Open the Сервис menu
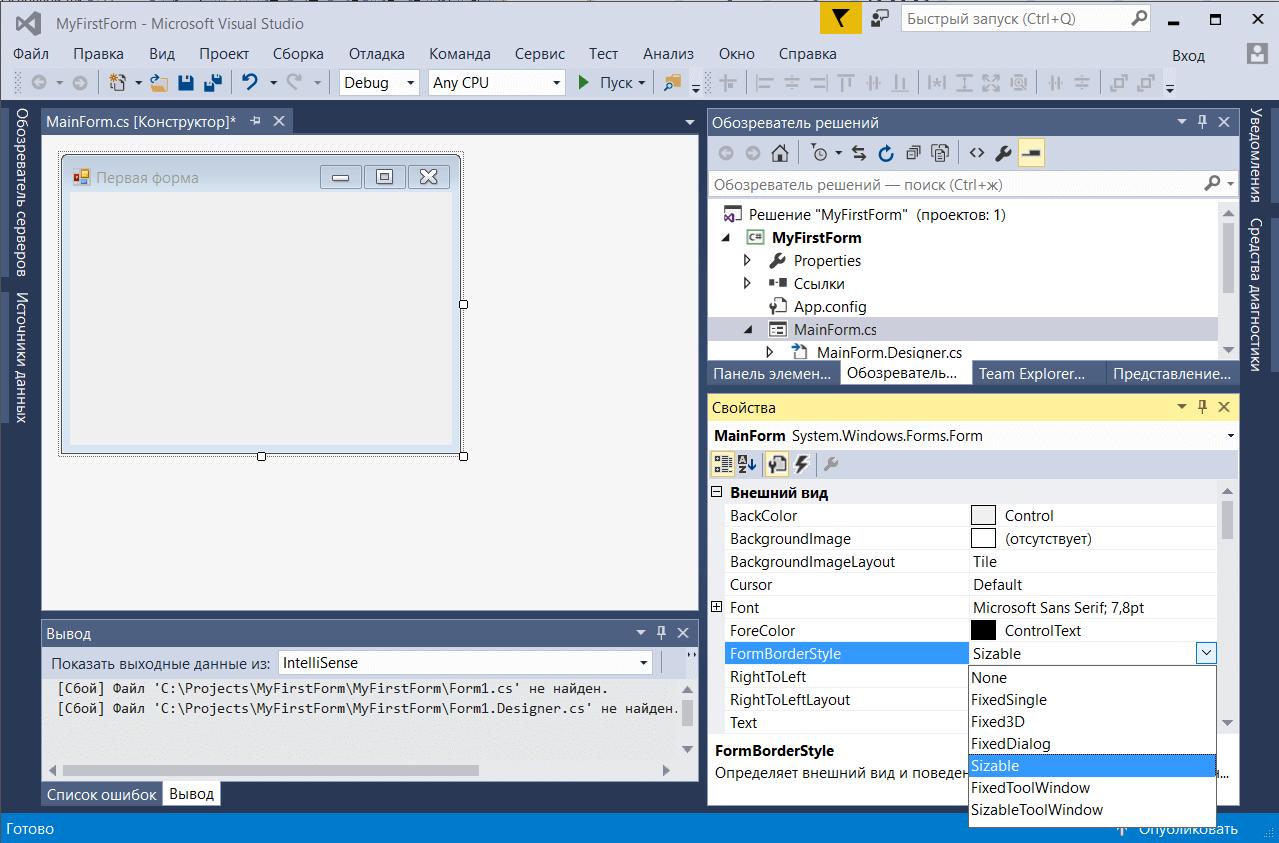Image resolution: width=1279 pixels, height=843 pixels. click(x=540, y=54)
